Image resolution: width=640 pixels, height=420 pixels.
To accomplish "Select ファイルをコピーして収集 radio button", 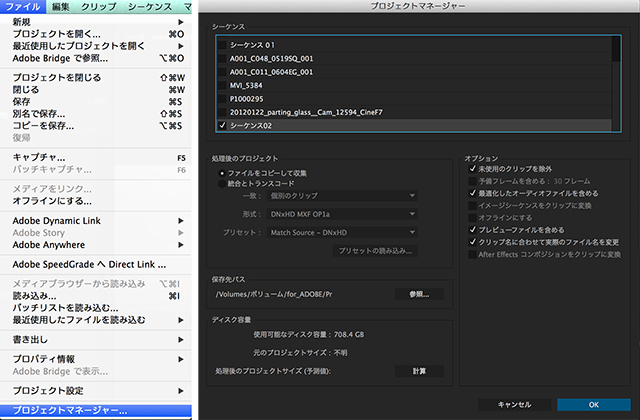I will [222, 173].
